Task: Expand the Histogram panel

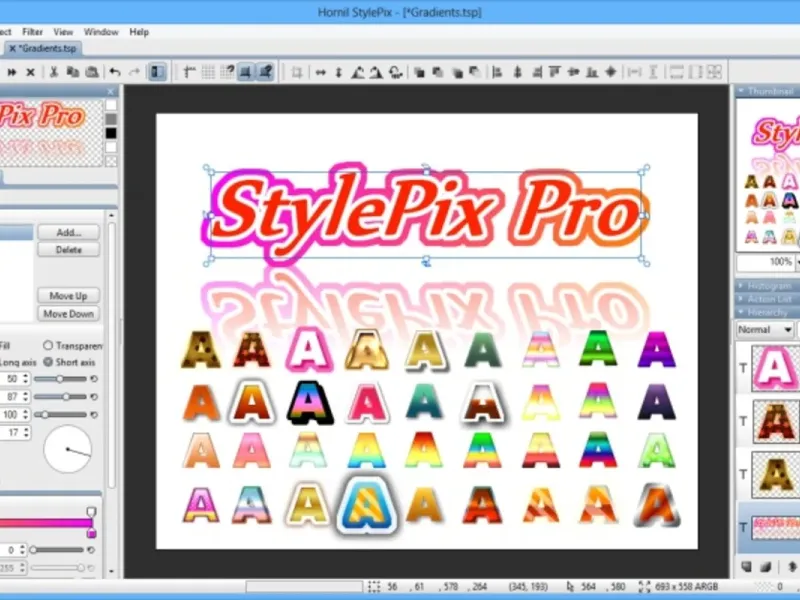Action: (x=741, y=286)
